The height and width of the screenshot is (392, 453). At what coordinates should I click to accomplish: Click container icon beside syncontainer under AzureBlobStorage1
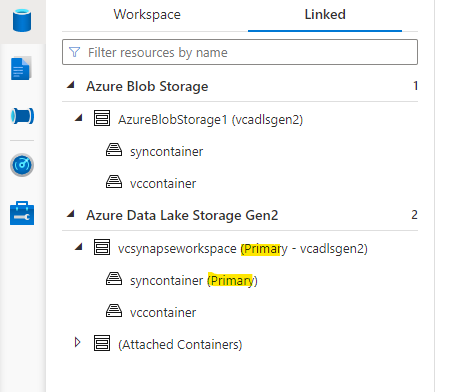[114, 150]
